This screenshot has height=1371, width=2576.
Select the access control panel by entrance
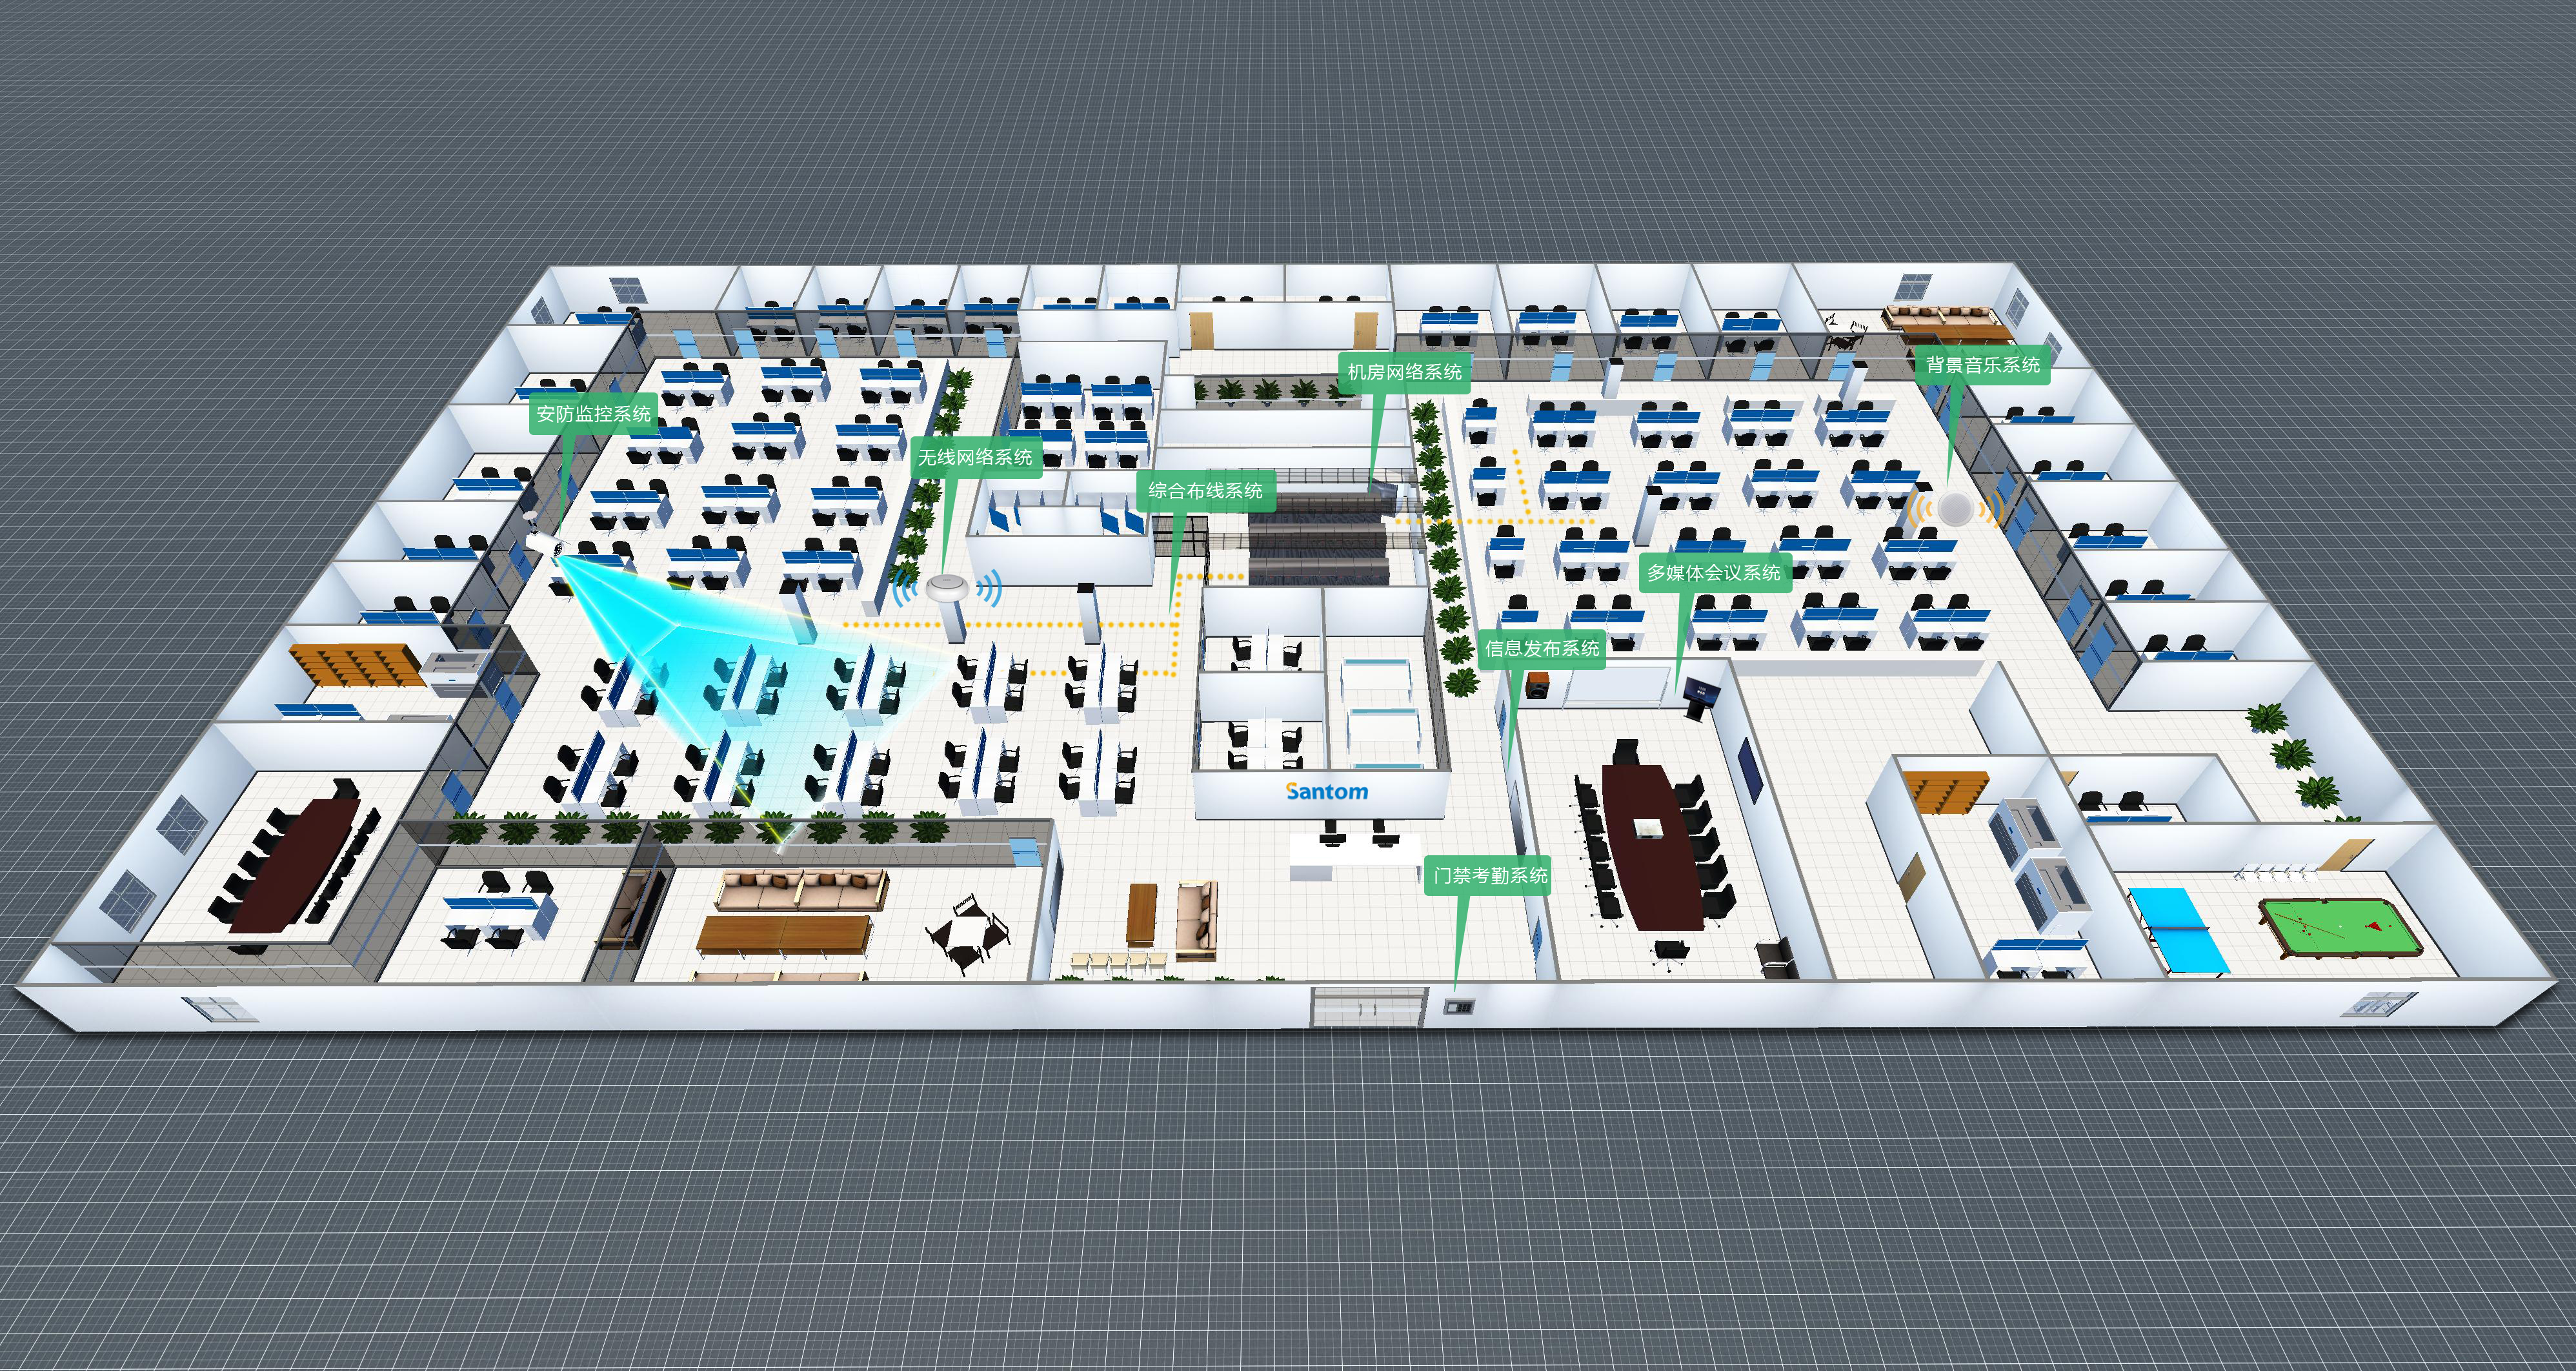click(1459, 1006)
